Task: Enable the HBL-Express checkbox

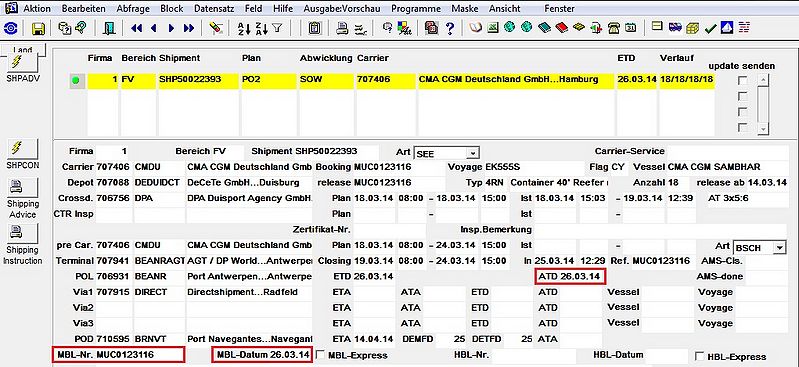Action: [700, 356]
